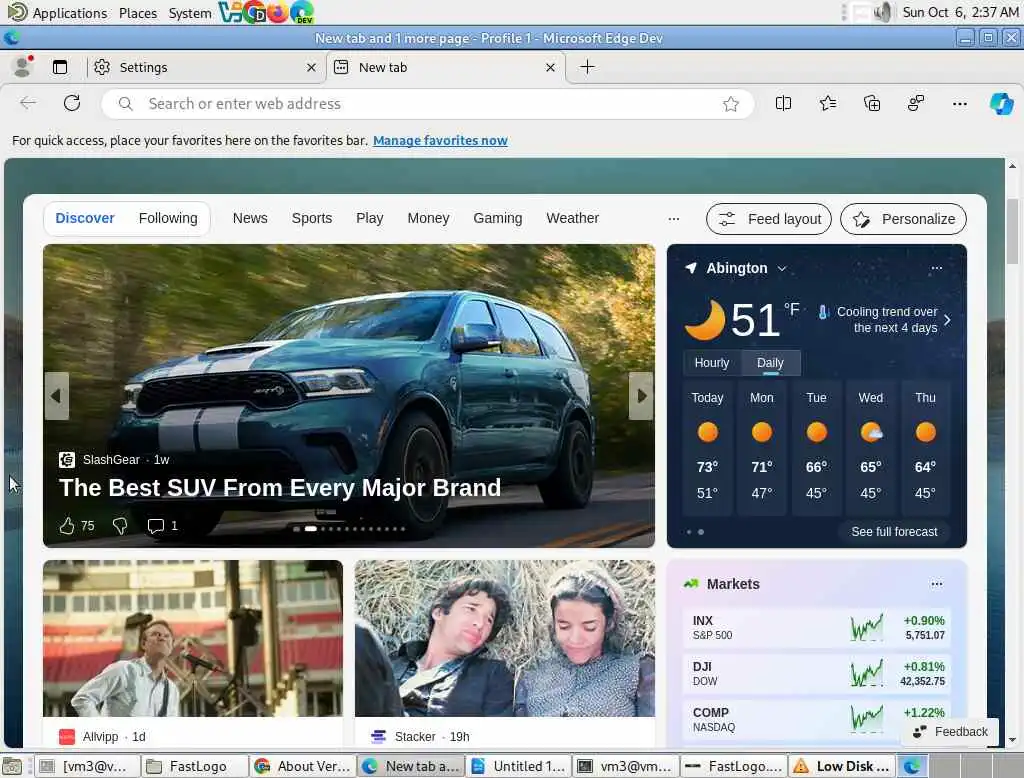
Task: Close the Settings tab
Action: pyautogui.click(x=311, y=67)
